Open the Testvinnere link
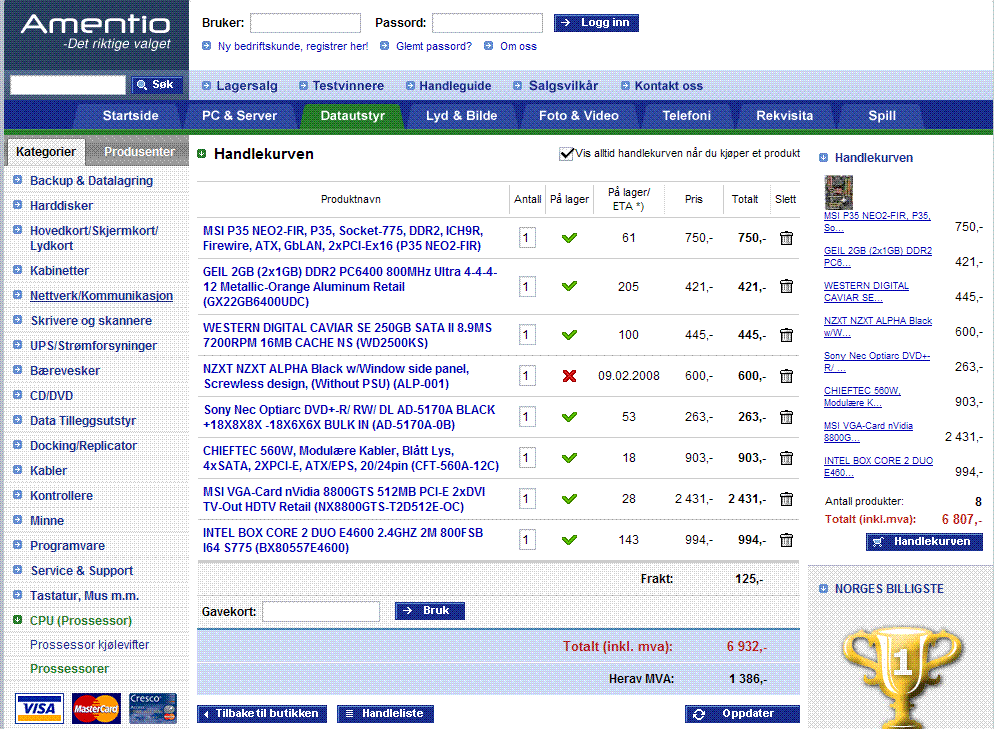Viewport: 994px width, 729px height. tap(348, 86)
